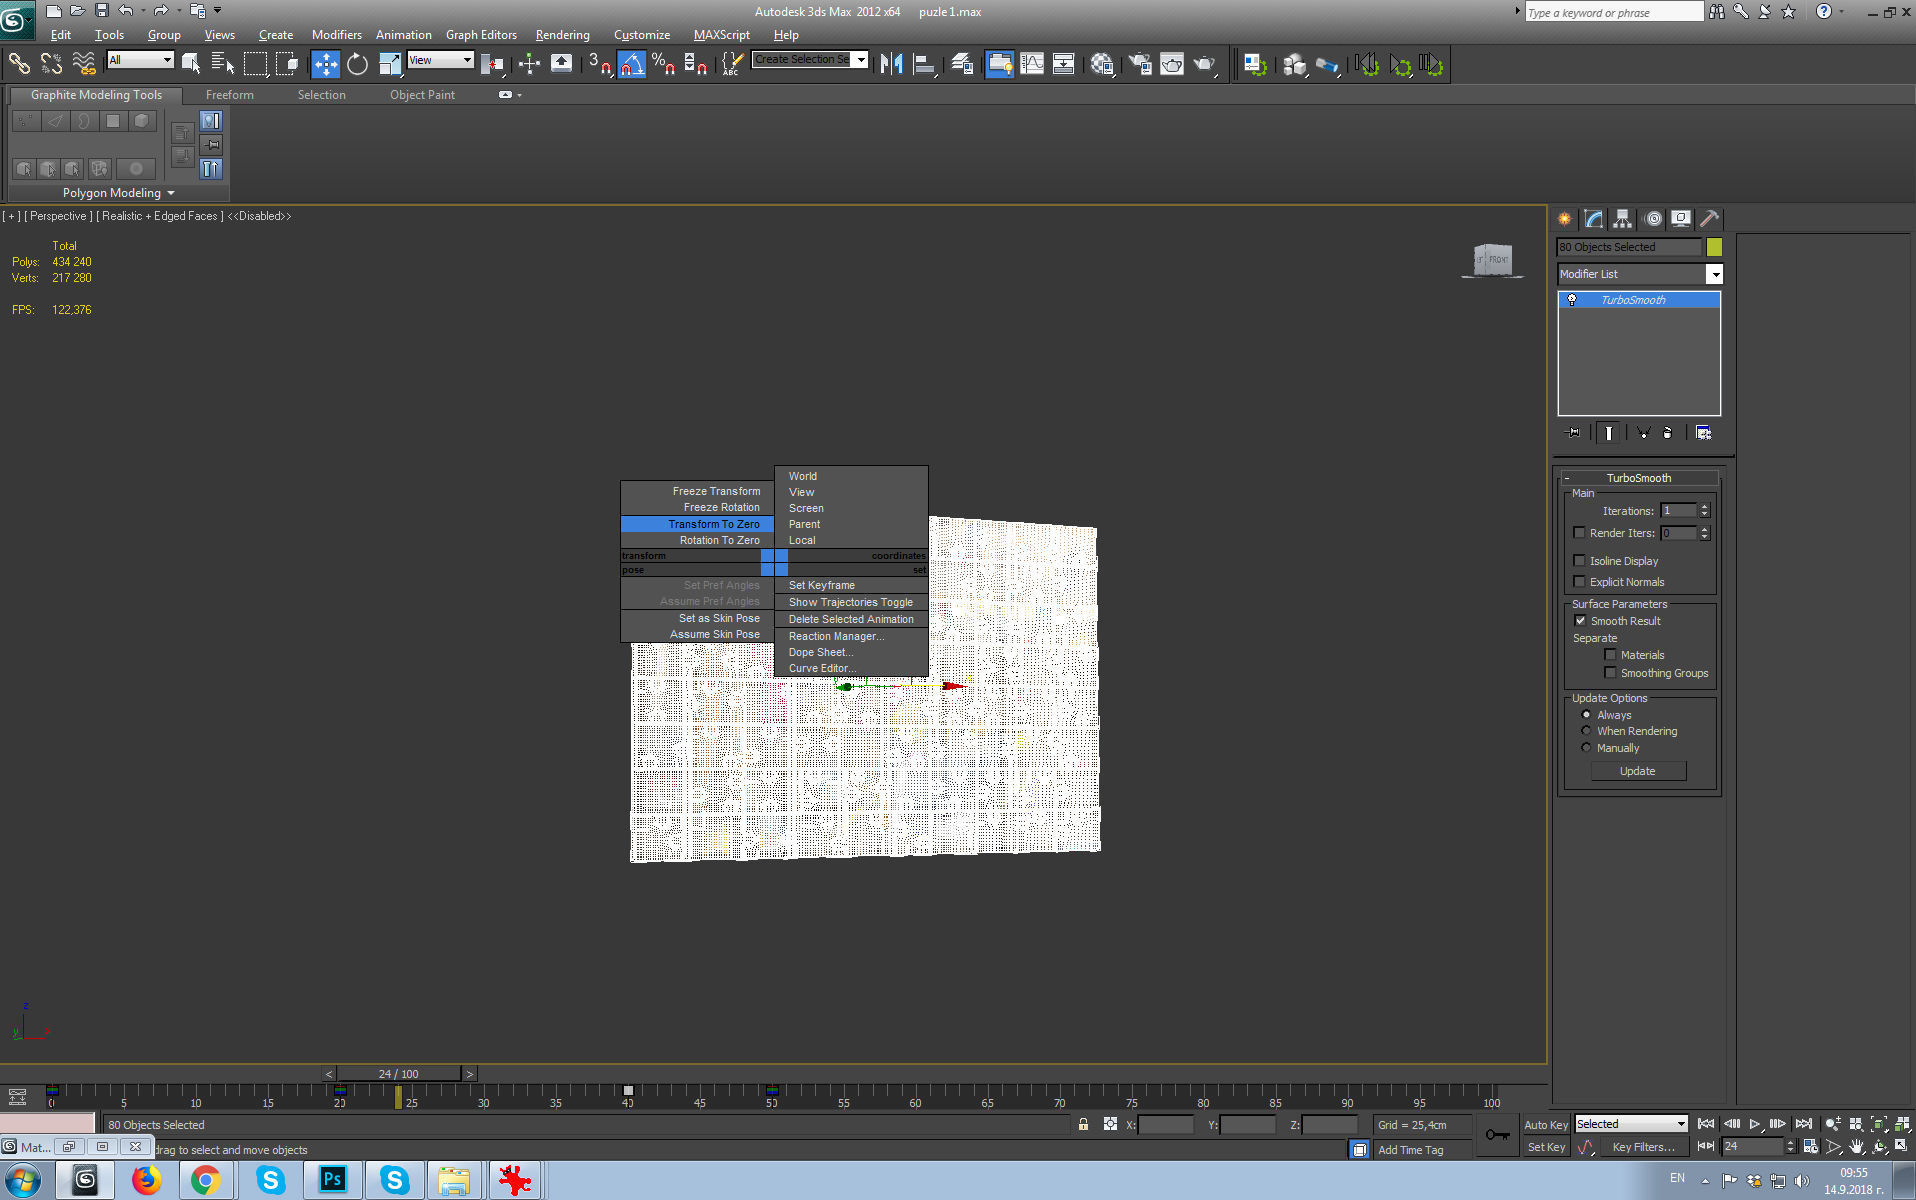Select Set Keyframe in the quad menu
This screenshot has height=1200, width=1916.
[x=821, y=585]
